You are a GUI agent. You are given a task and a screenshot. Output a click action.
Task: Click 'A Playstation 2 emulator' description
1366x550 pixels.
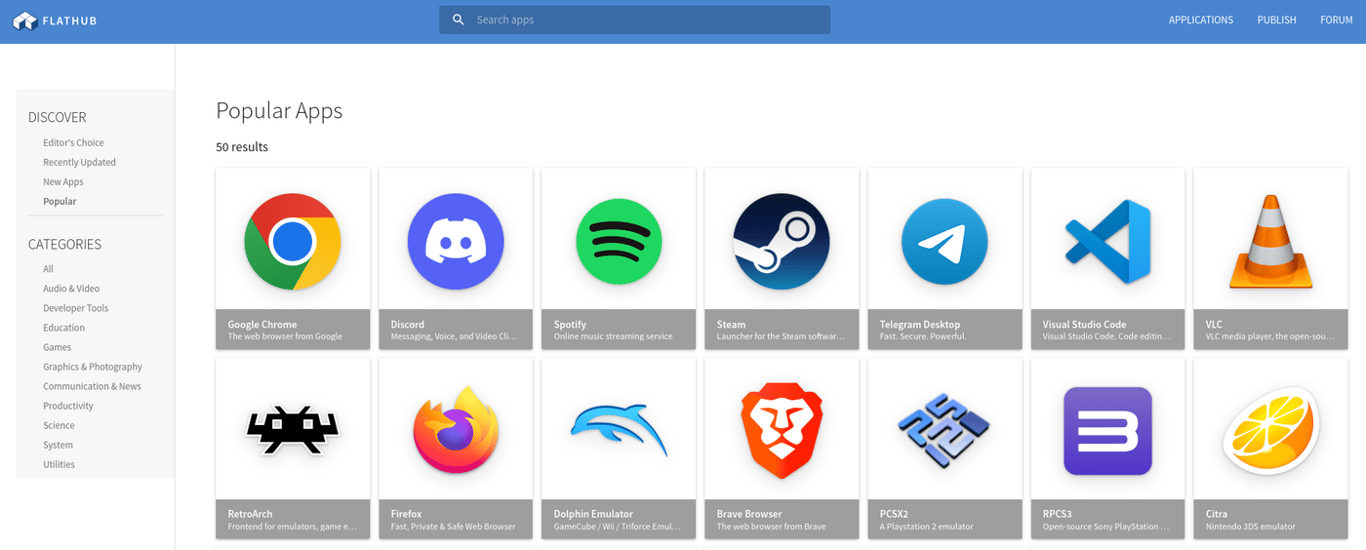point(926,527)
